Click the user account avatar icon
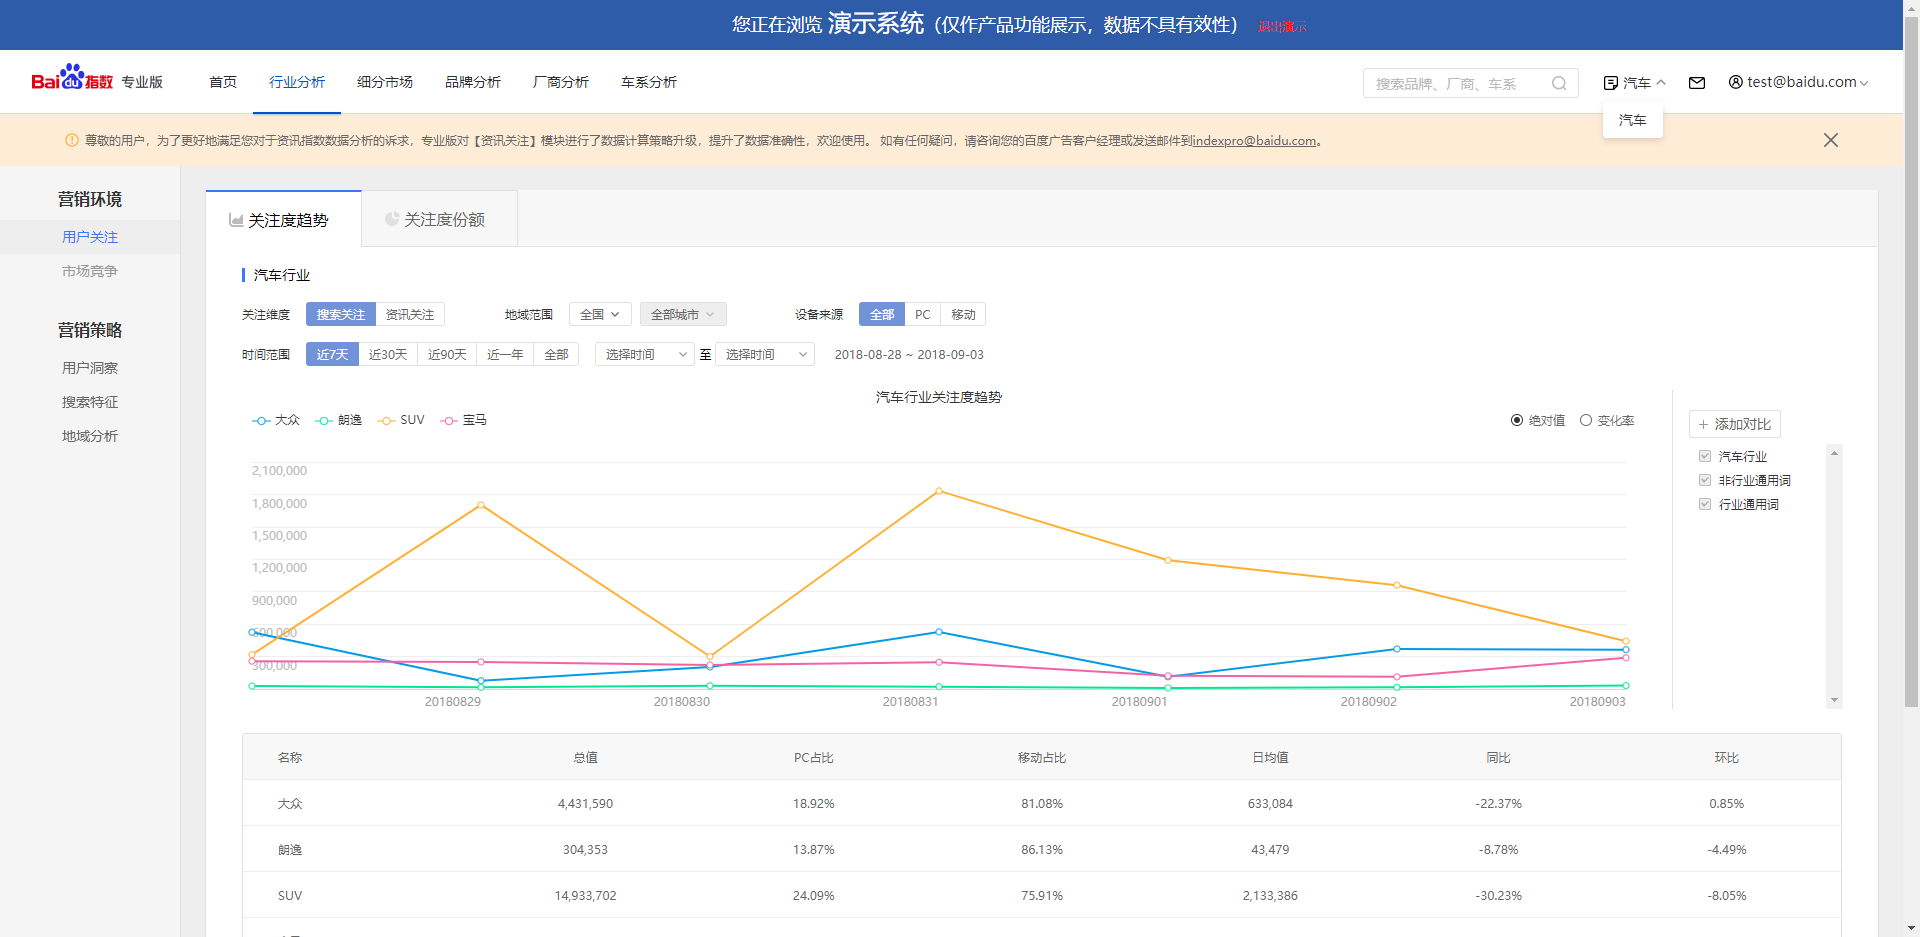Image resolution: width=1920 pixels, height=937 pixels. coord(1736,82)
